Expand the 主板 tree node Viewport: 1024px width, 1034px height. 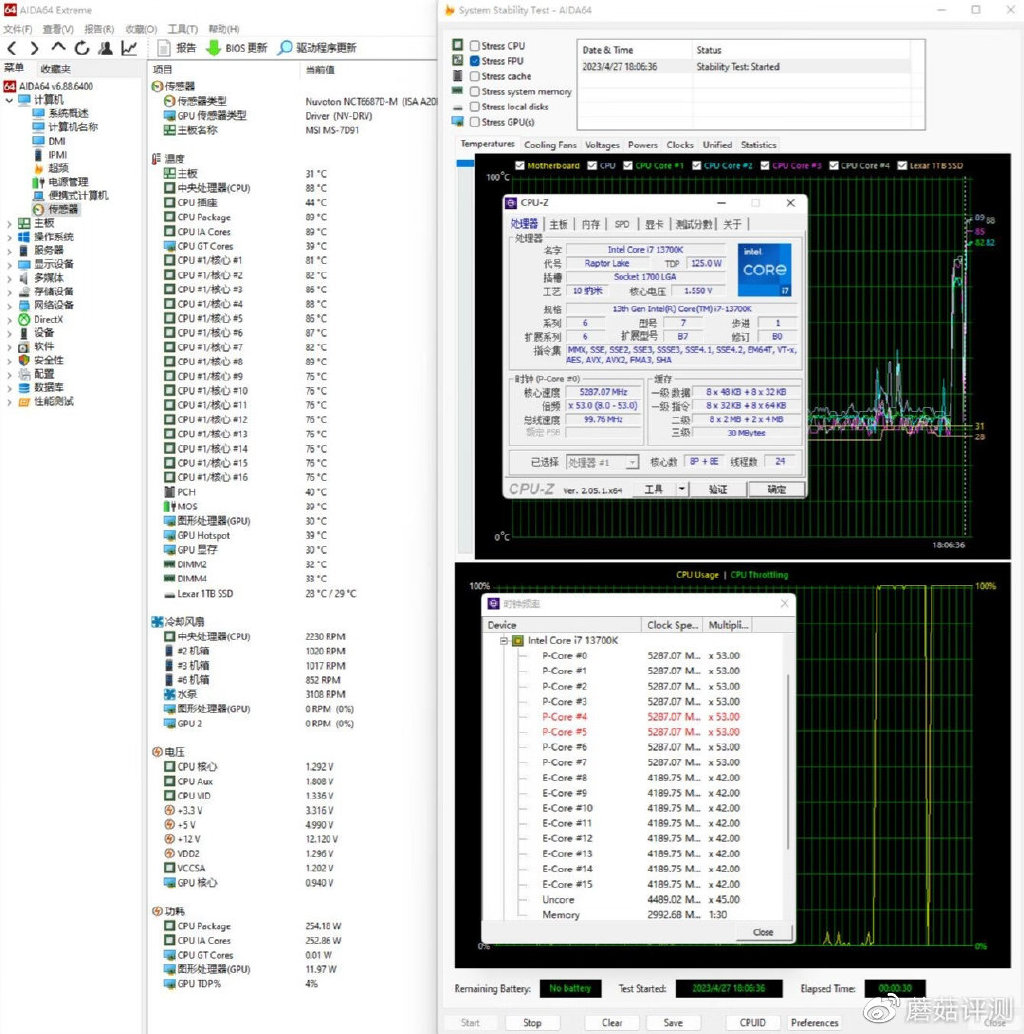point(10,223)
